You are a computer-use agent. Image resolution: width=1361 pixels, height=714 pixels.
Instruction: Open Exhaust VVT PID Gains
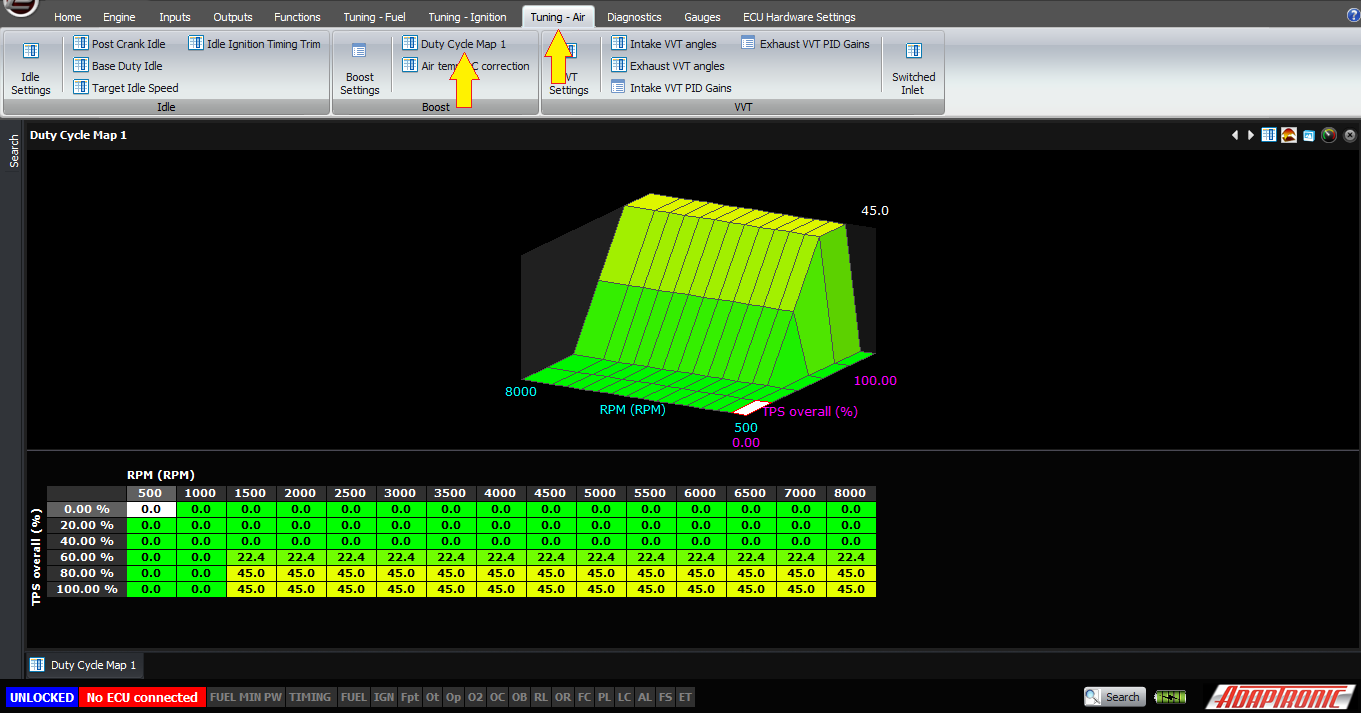coord(806,44)
